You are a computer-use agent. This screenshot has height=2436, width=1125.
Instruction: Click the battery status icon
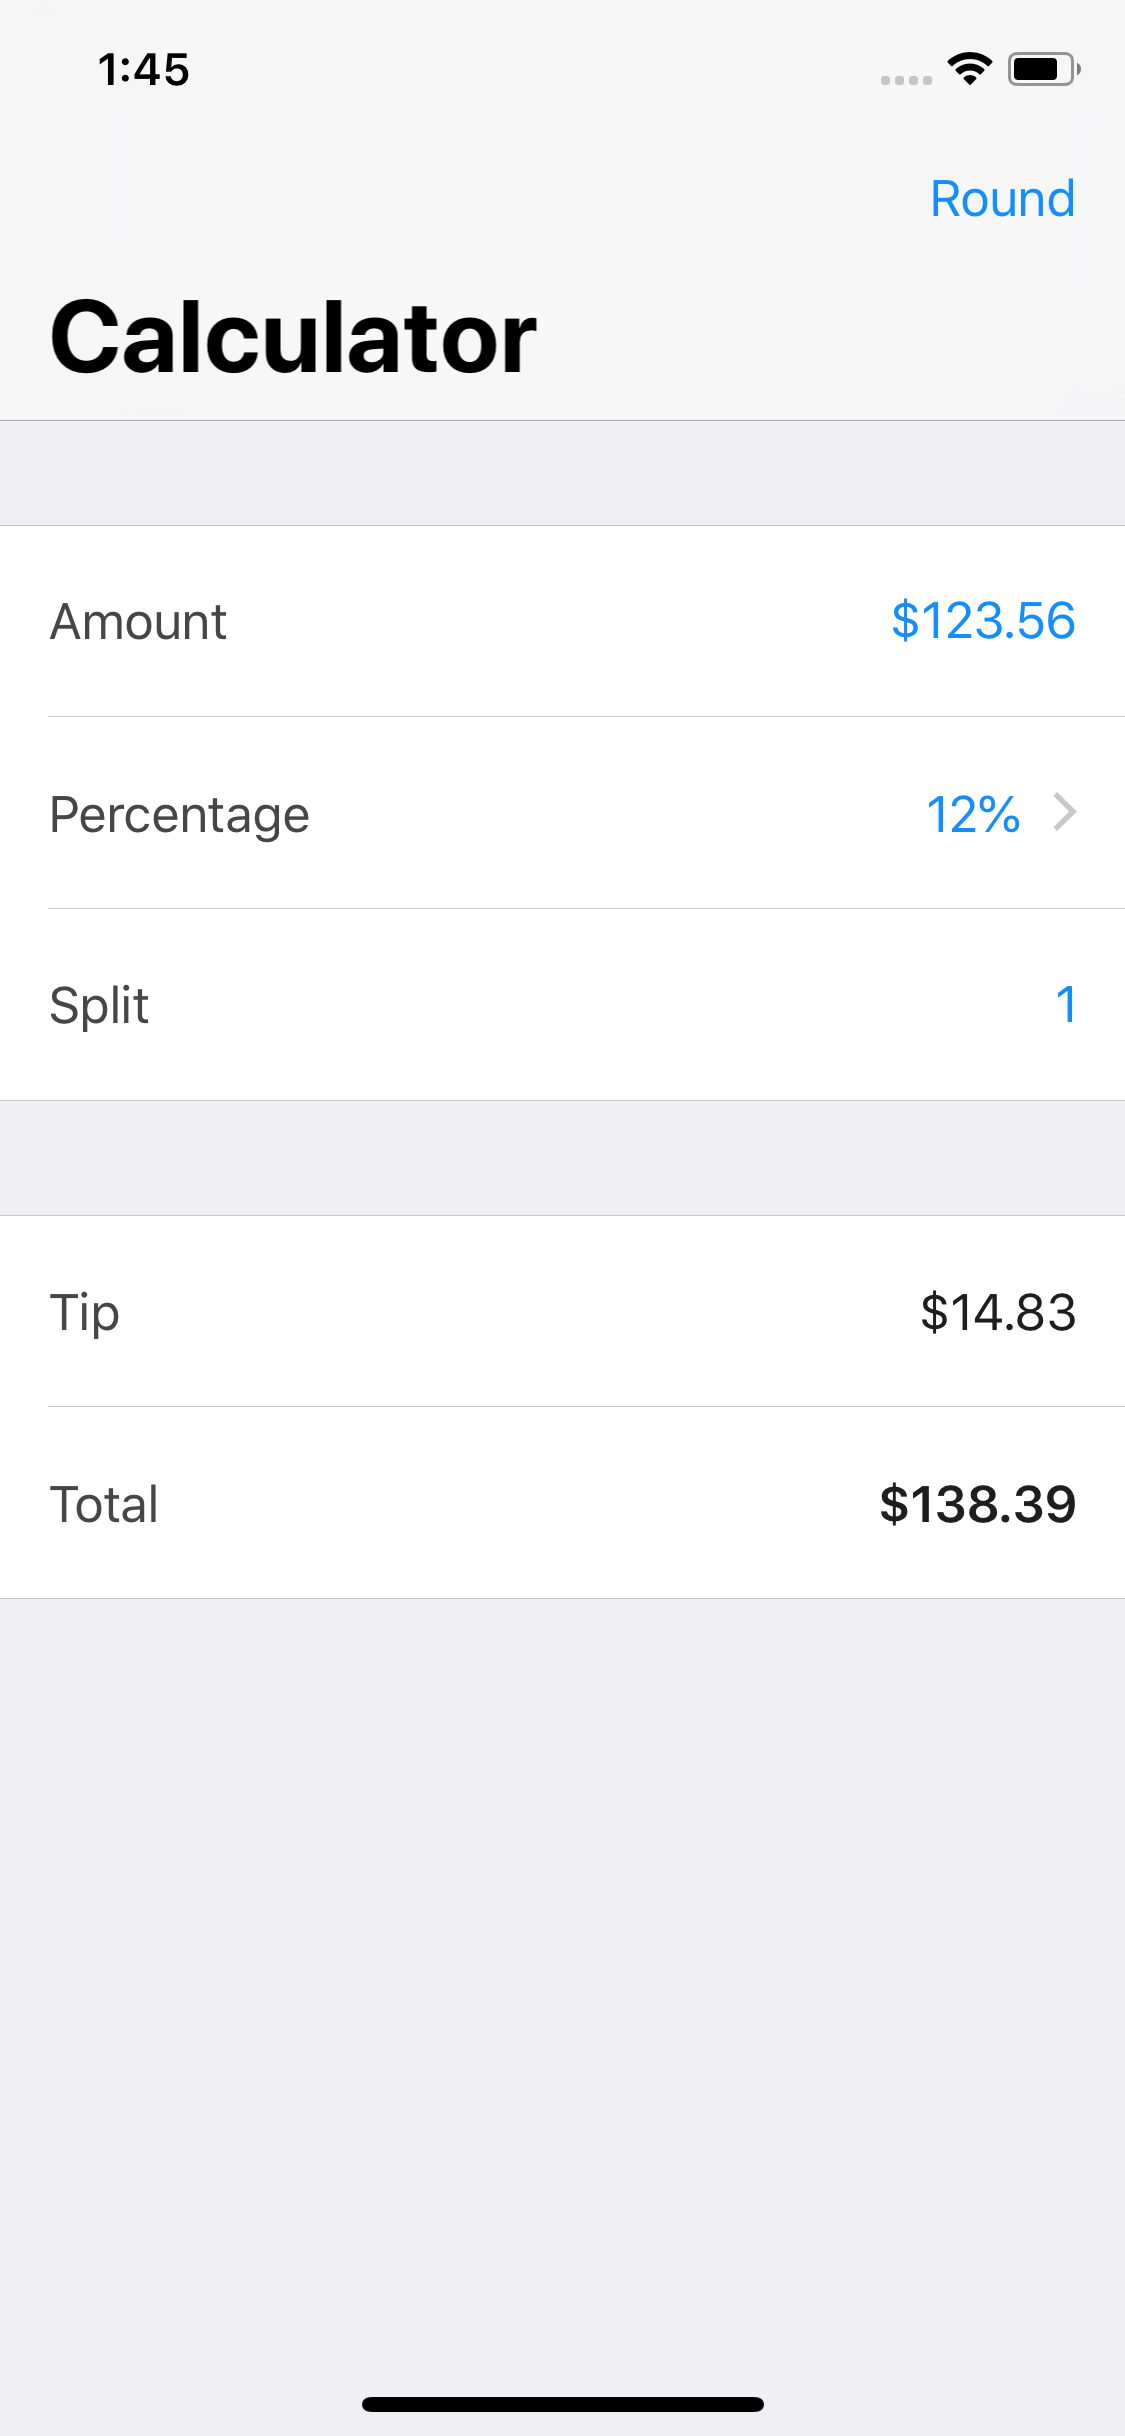point(1043,69)
